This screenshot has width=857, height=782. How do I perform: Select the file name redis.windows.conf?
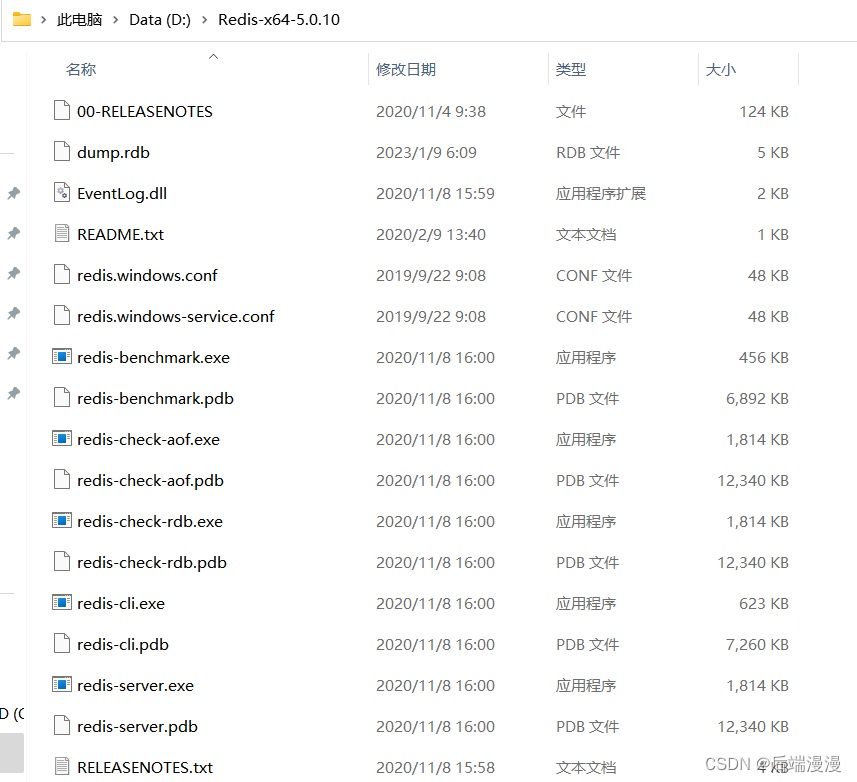click(x=147, y=275)
